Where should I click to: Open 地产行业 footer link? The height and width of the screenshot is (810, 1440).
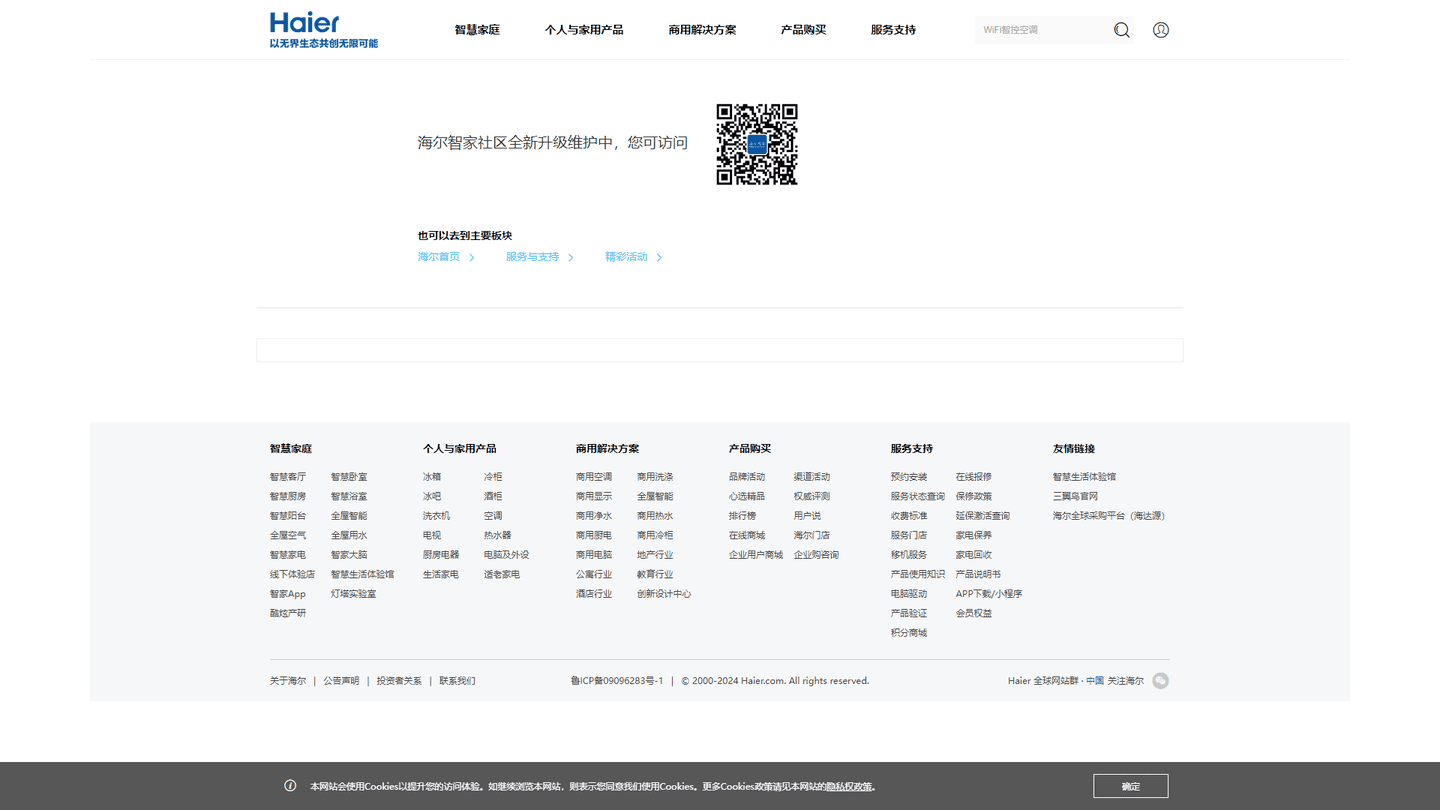click(x=655, y=555)
